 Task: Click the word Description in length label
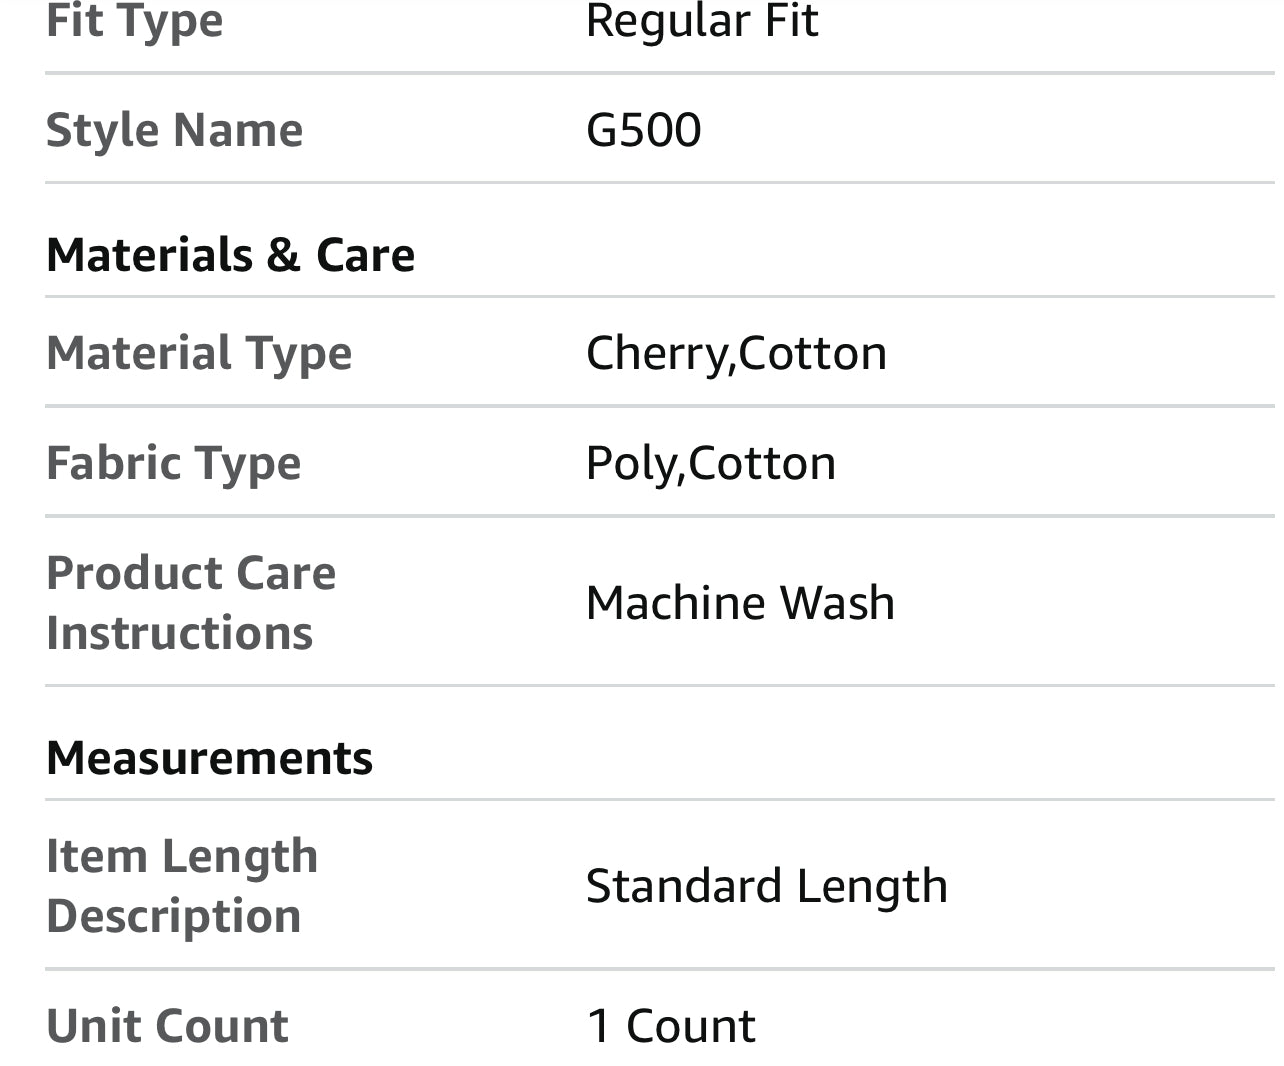173,916
